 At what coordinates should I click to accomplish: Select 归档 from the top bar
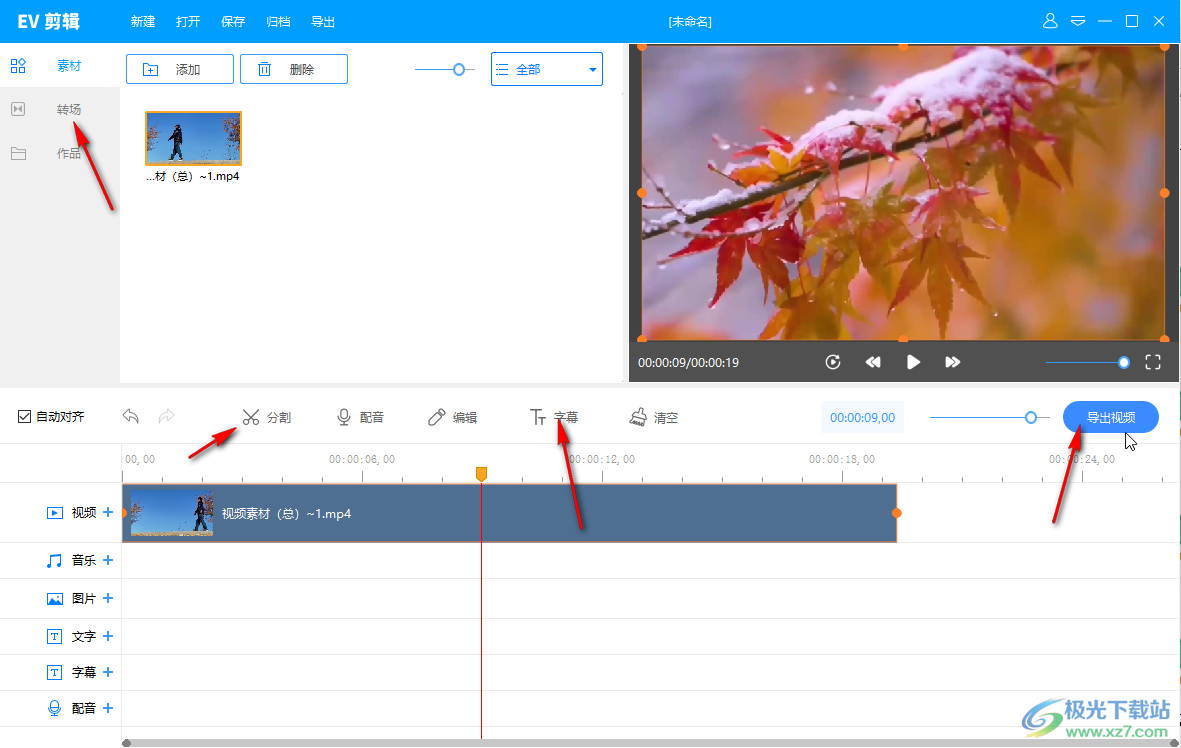tap(279, 22)
